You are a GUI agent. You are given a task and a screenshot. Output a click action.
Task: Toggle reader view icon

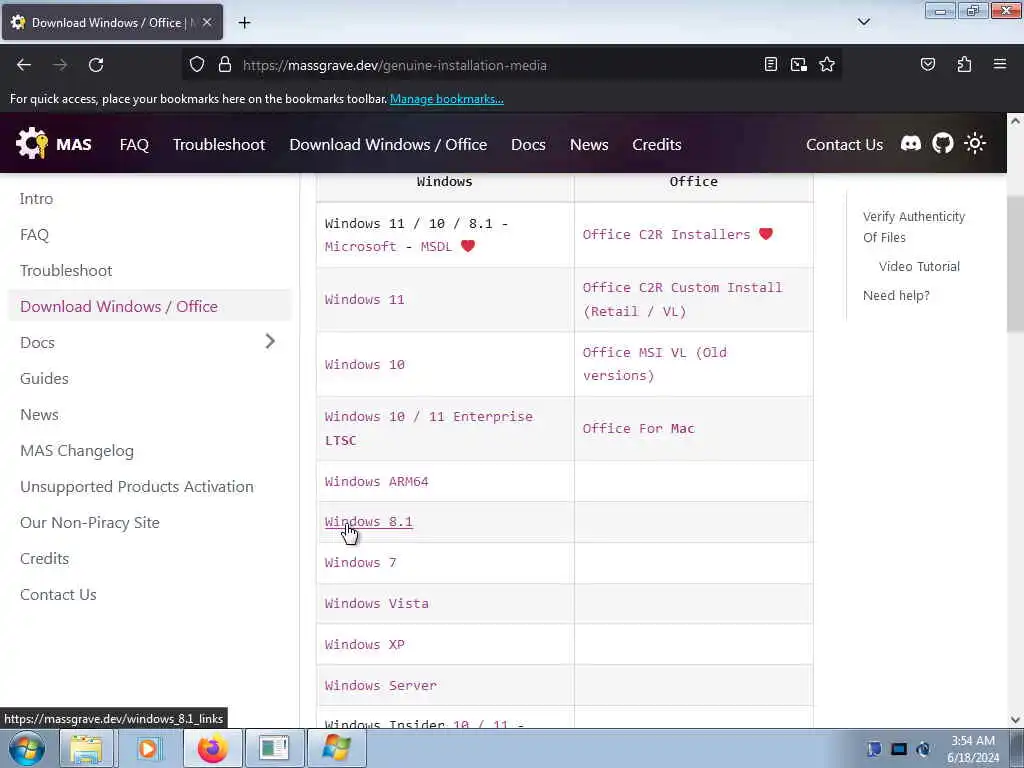[771, 64]
